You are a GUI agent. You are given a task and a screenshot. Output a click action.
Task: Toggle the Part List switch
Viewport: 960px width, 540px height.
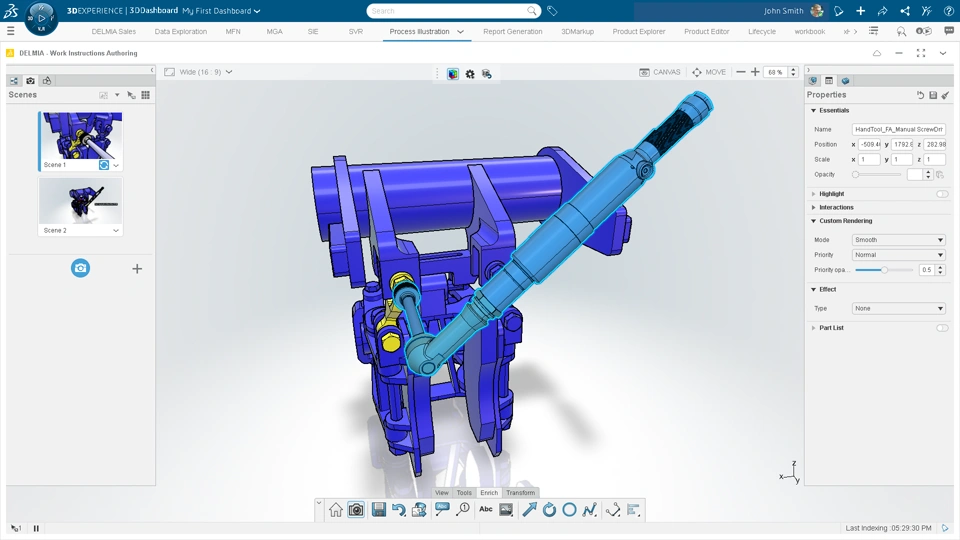click(942, 328)
